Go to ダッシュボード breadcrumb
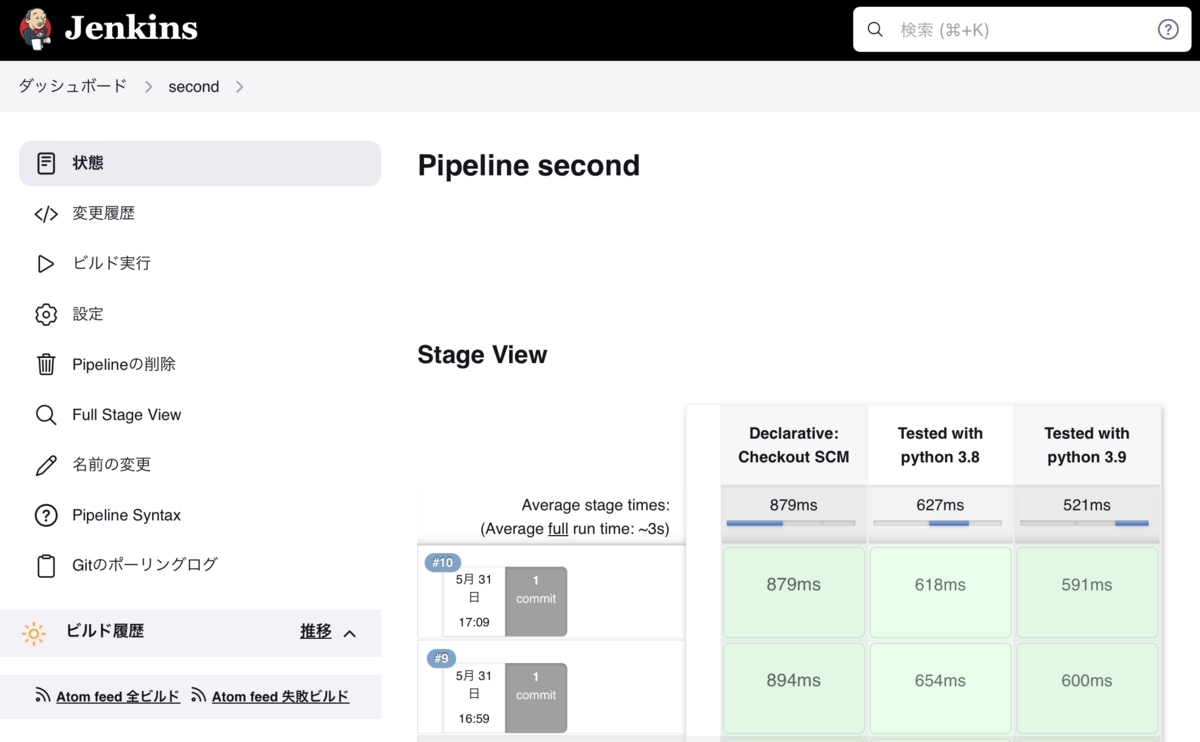 (73, 86)
